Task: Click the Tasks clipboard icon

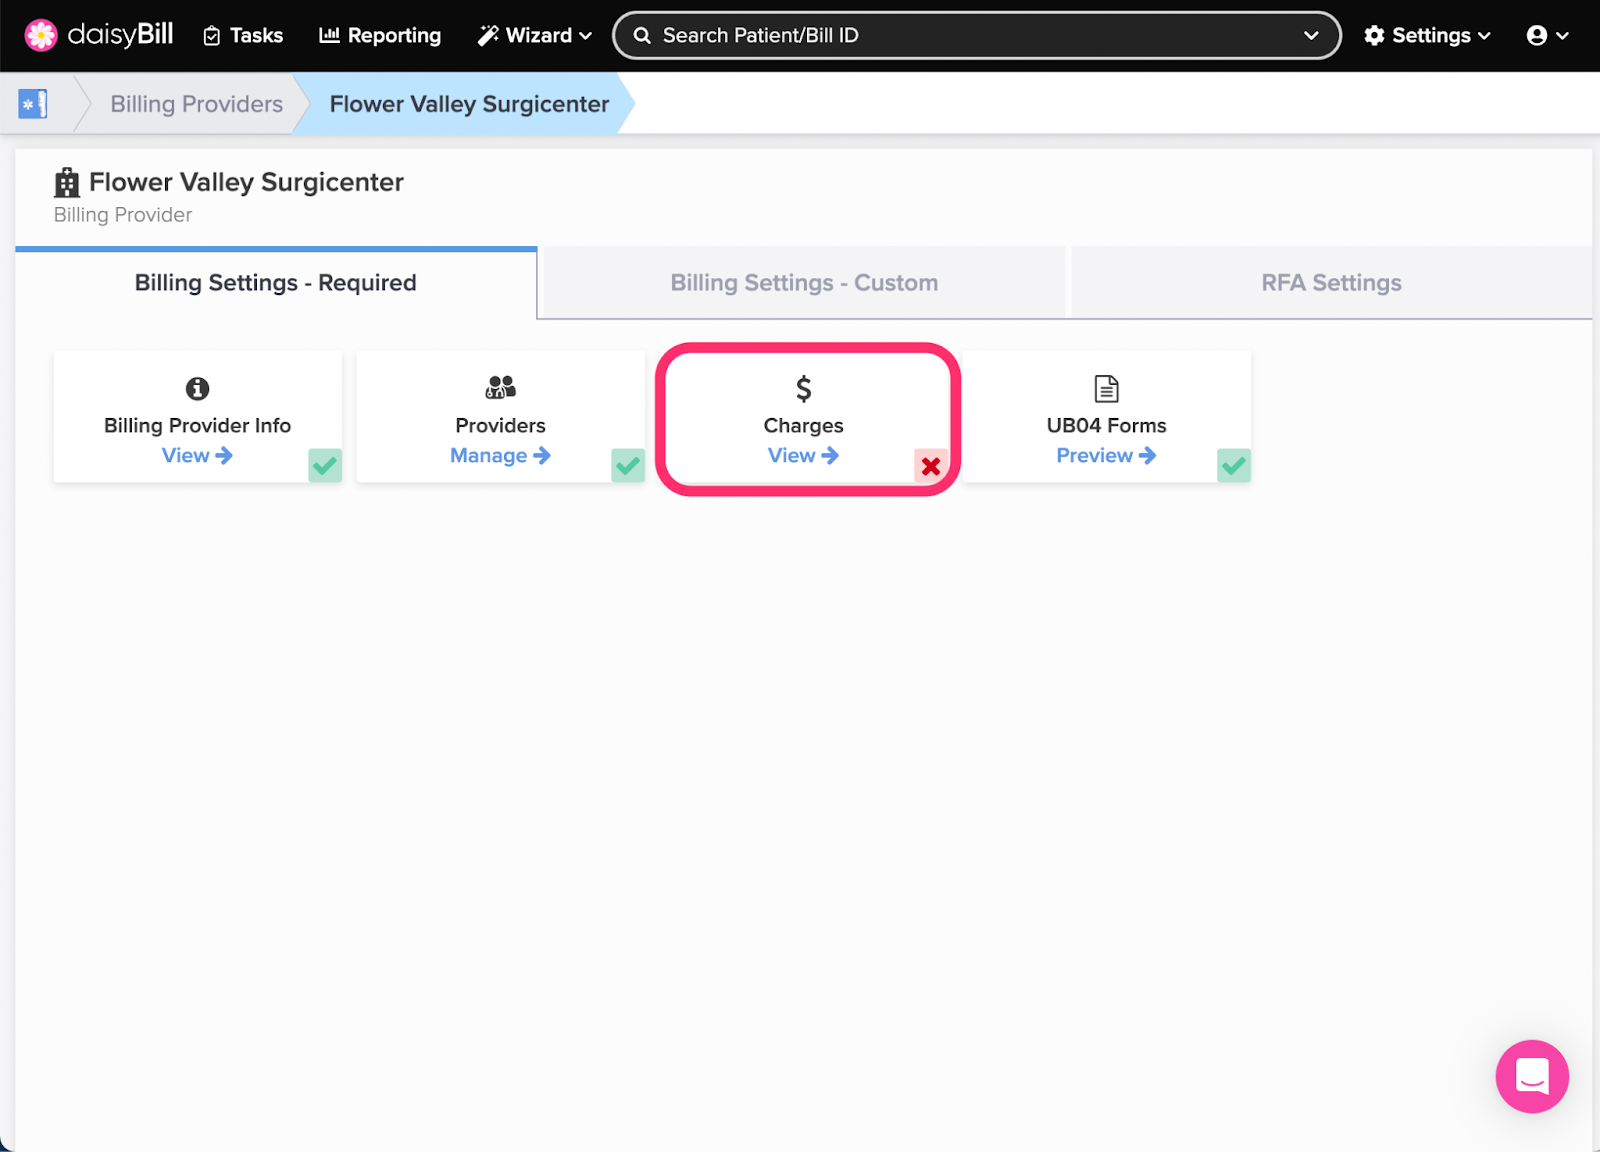Action: pyautogui.click(x=212, y=36)
